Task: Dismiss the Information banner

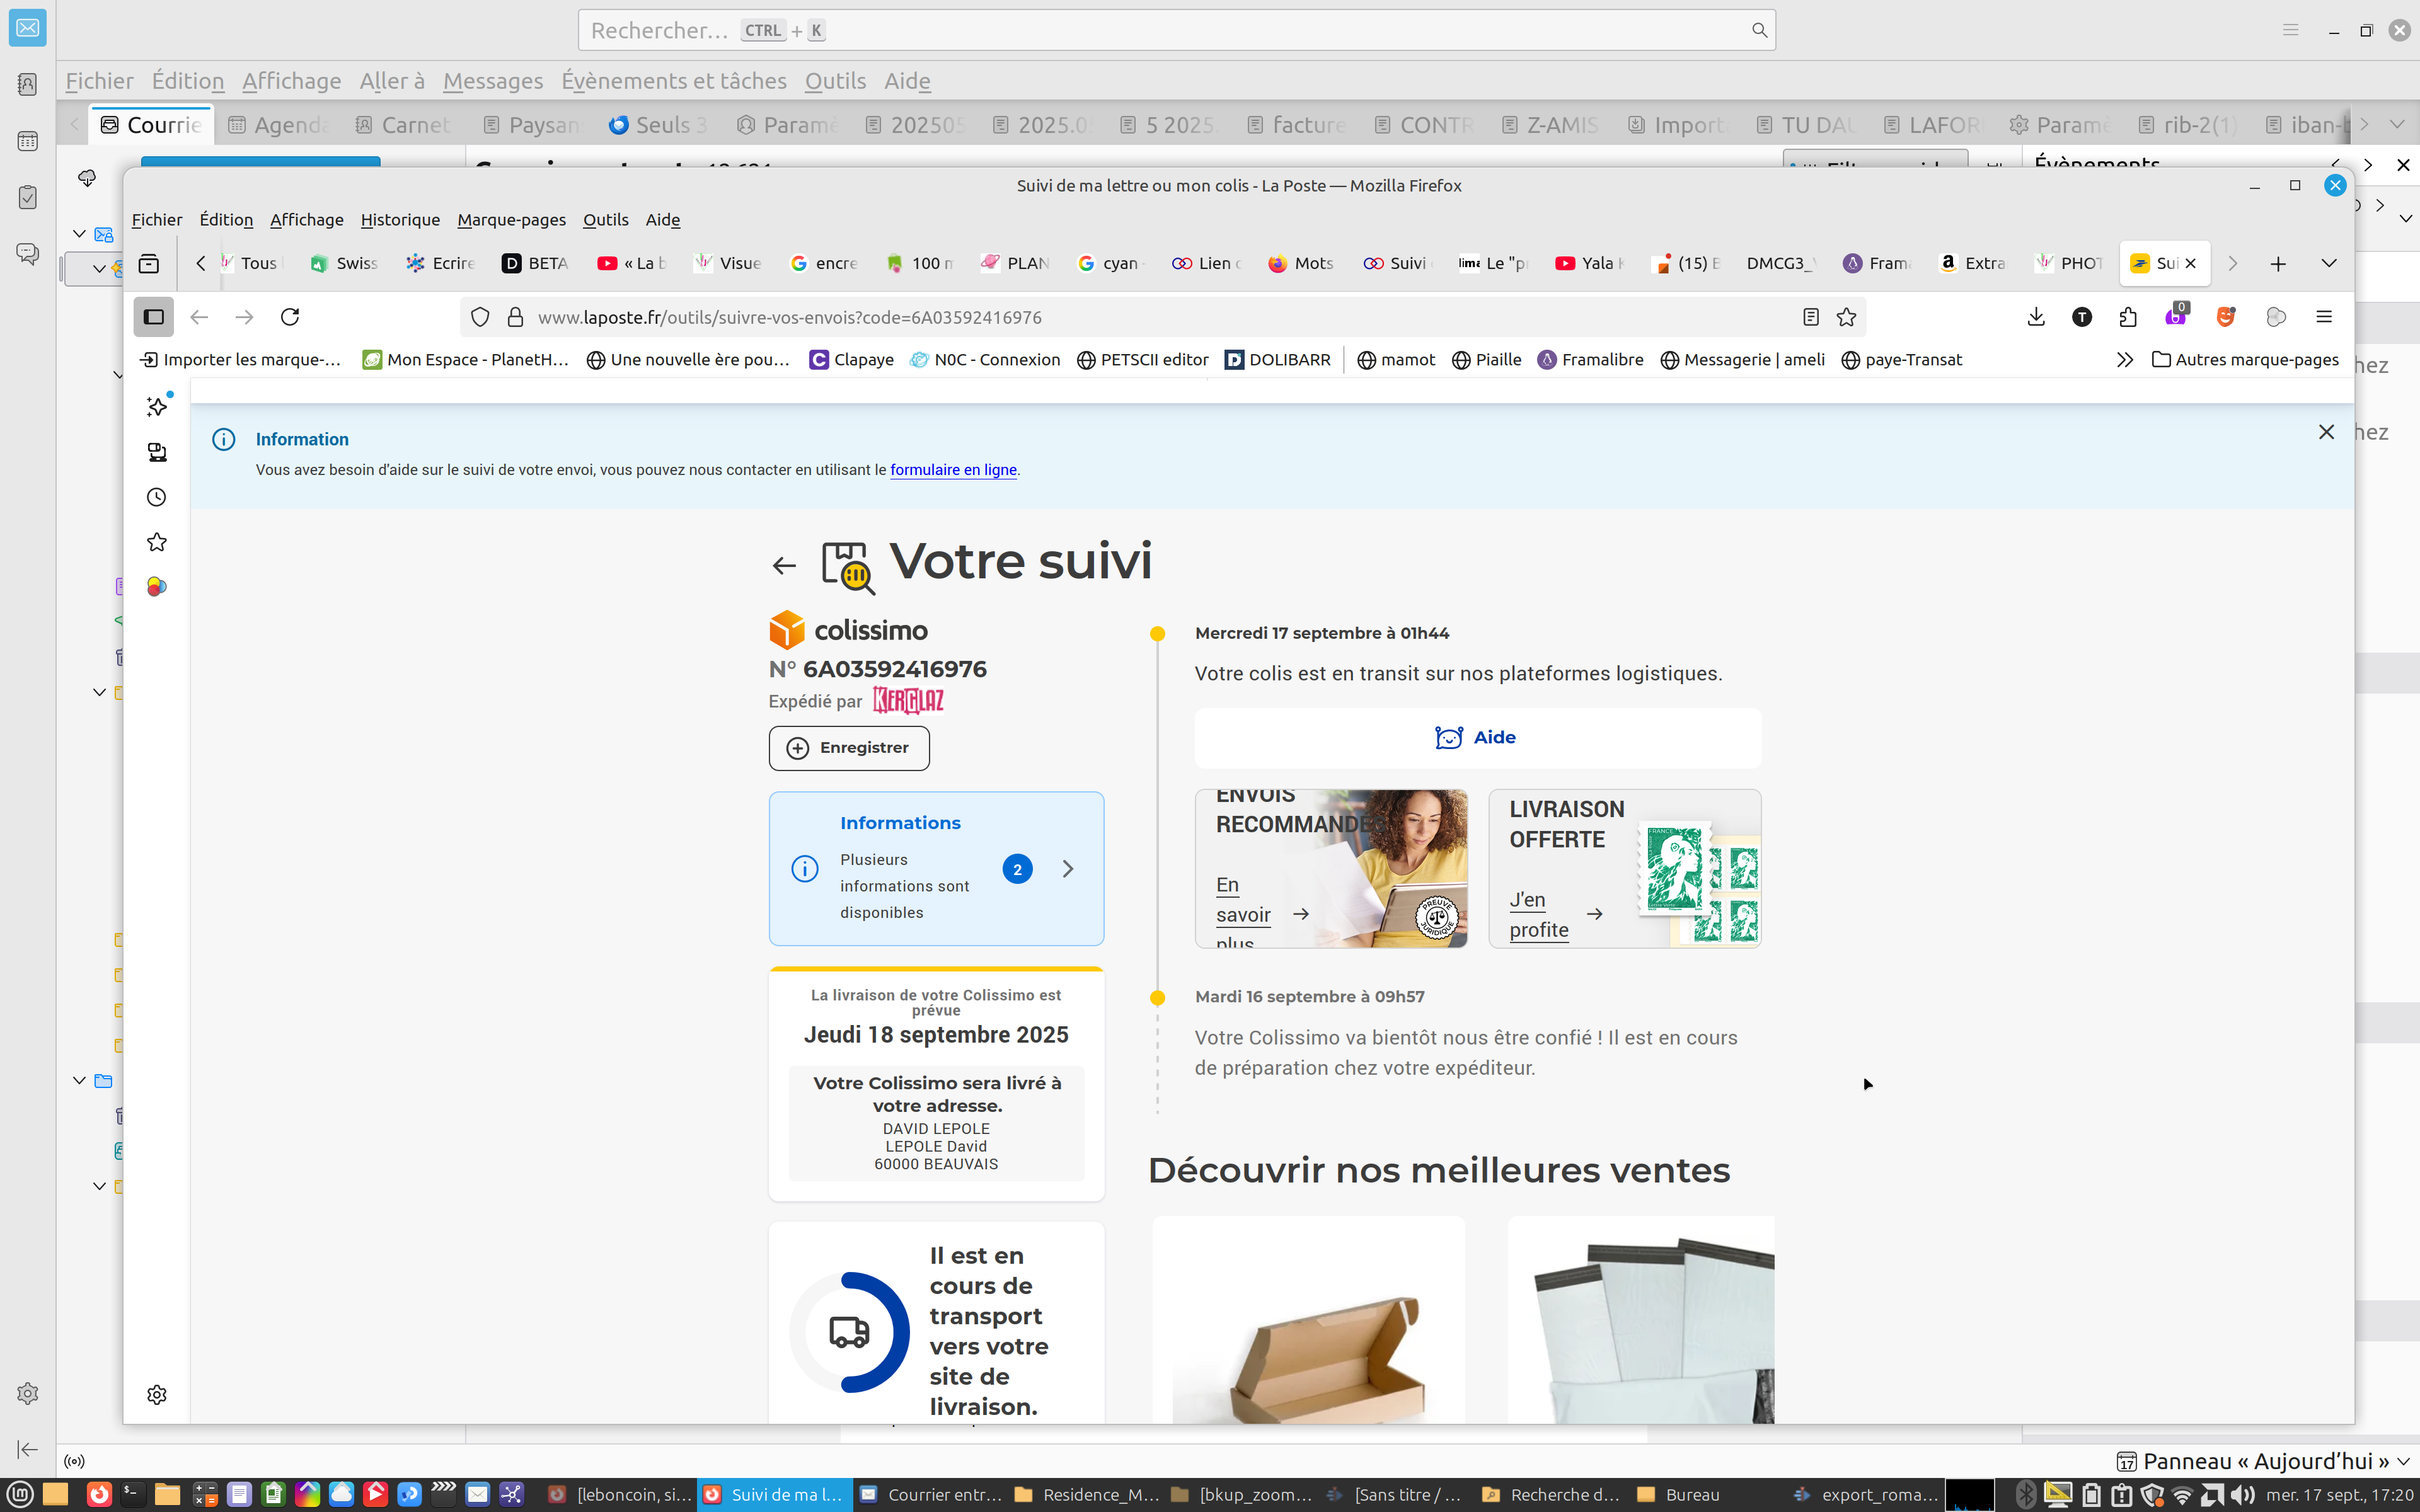Action: (2326, 432)
